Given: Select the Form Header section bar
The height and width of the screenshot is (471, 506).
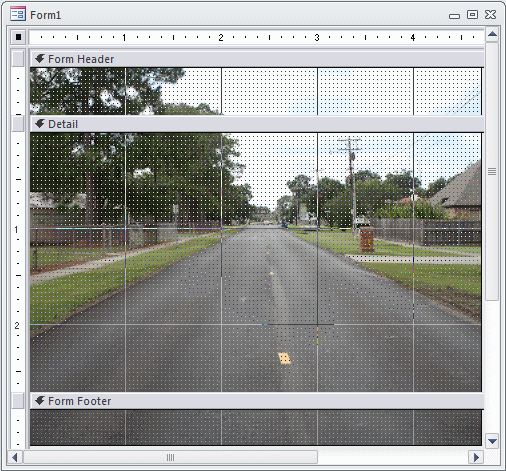Looking at the screenshot, I should click(x=257, y=59).
